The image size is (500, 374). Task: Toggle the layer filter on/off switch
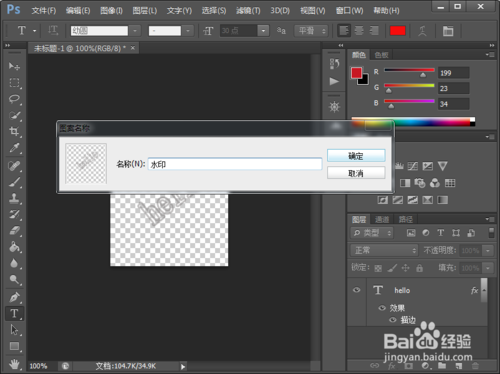click(491, 233)
